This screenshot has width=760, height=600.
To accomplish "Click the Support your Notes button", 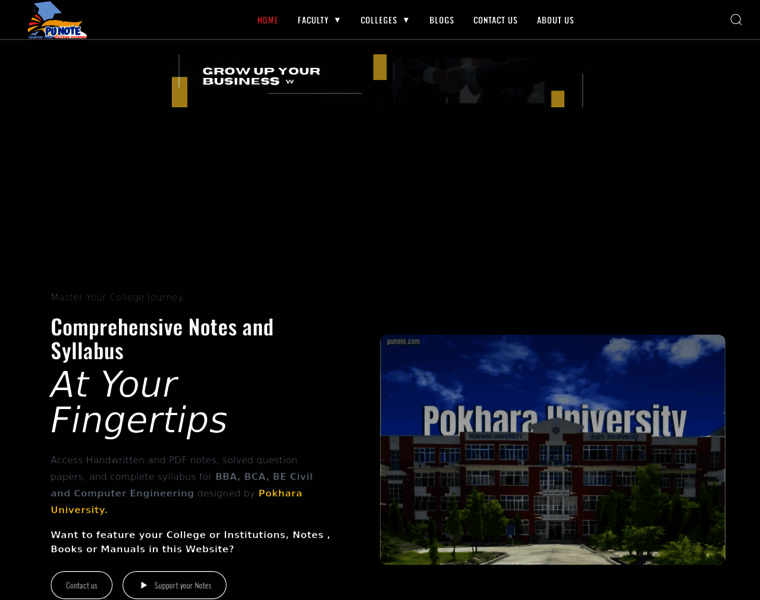I will pyautogui.click(x=174, y=585).
